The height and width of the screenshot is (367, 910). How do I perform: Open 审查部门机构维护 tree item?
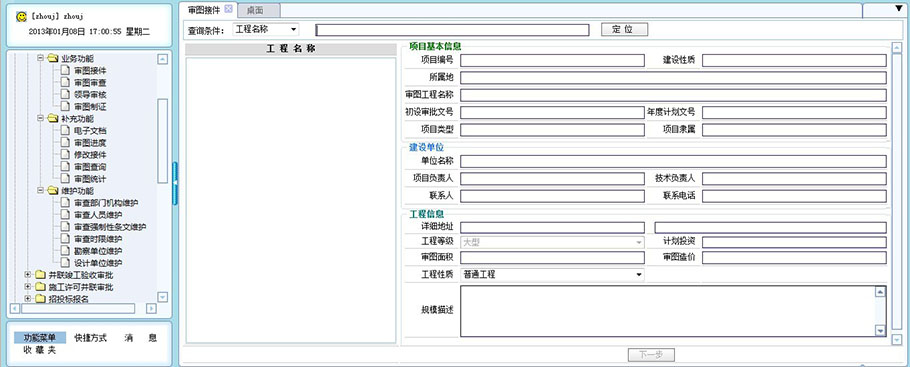[106, 203]
